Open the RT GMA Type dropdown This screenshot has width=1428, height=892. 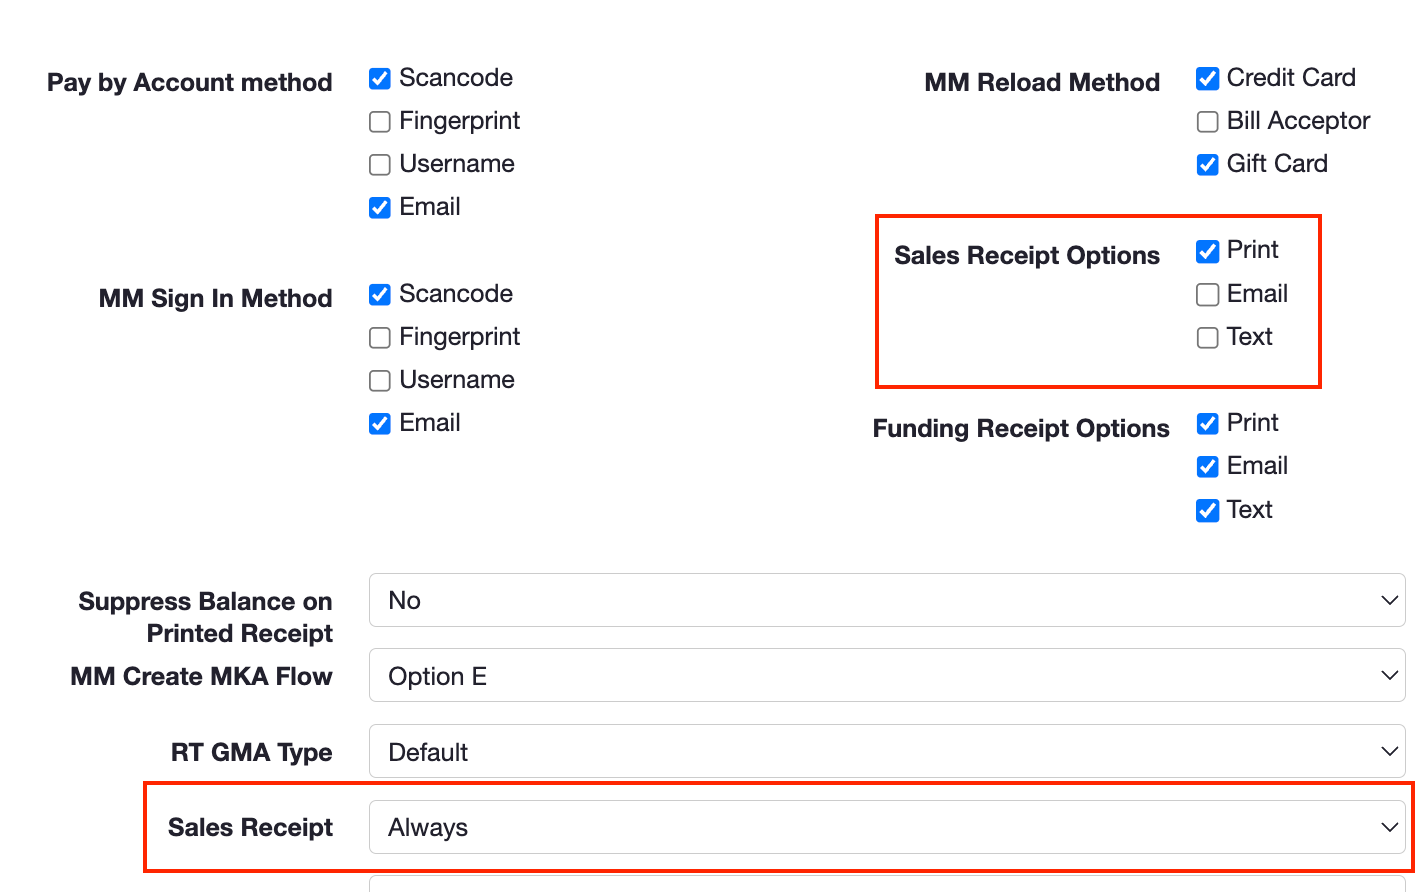[887, 752]
